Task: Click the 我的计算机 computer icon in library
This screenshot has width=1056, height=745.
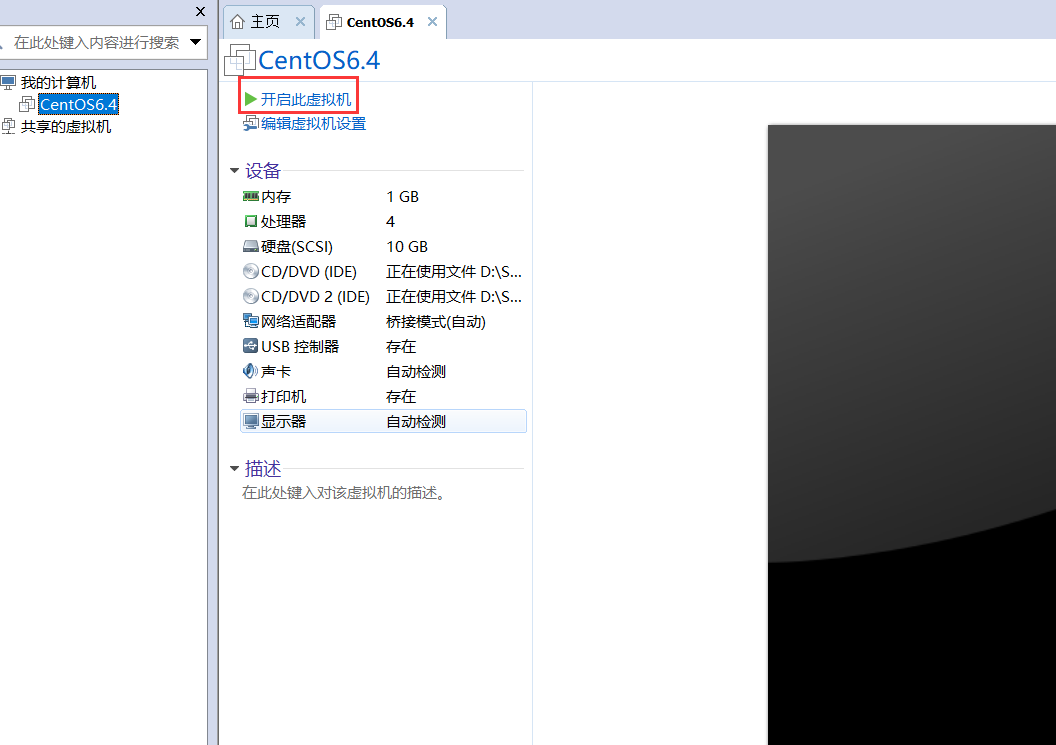Action: 8,82
